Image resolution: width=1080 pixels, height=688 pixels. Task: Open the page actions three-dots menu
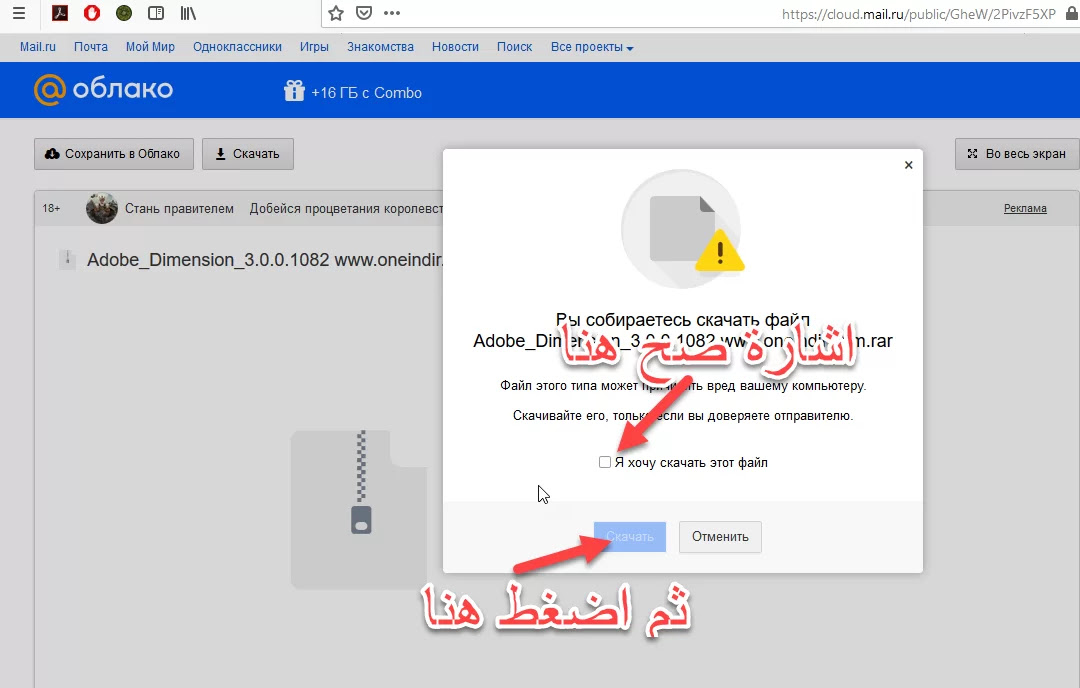pyautogui.click(x=392, y=13)
